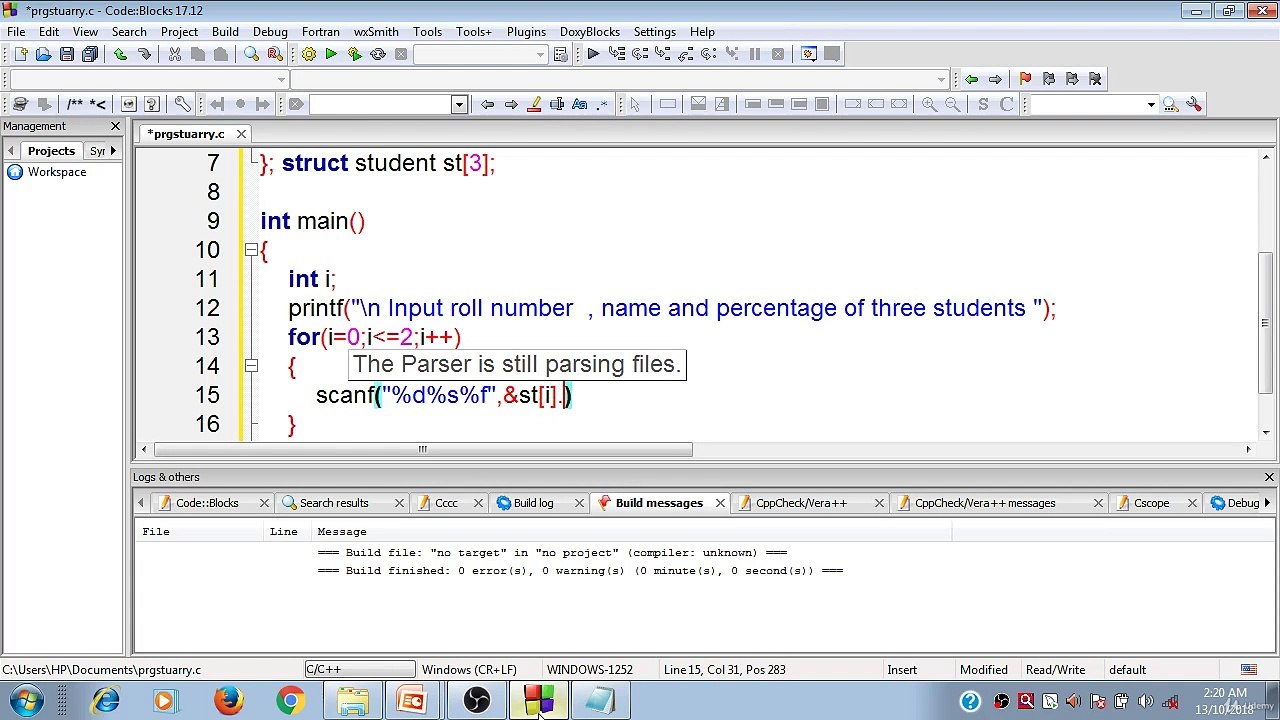Open the code completion scope dropdown

tap(281, 79)
